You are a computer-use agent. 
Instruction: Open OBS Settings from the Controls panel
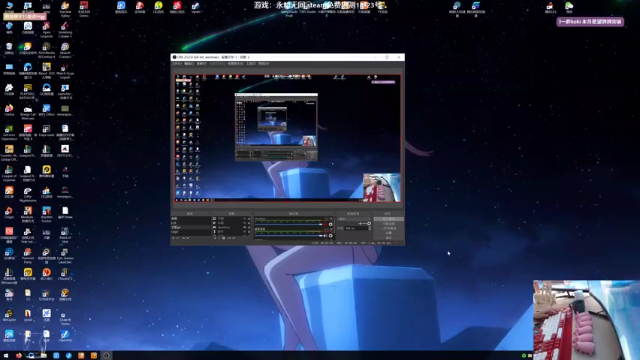click(389, 233)
